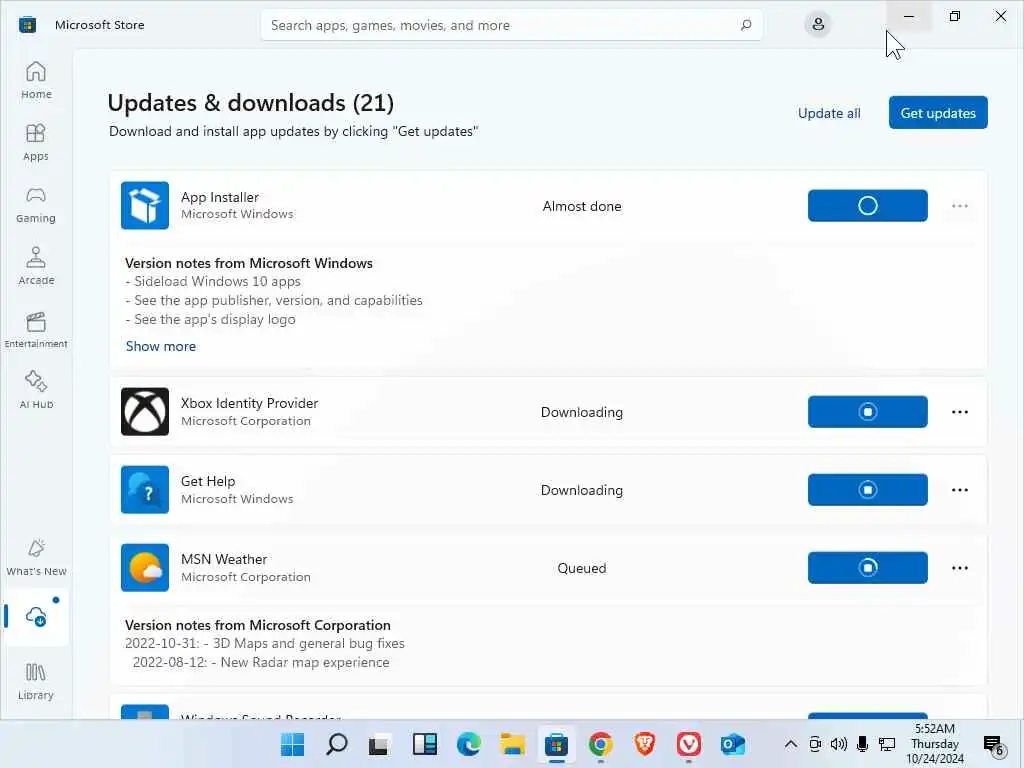This screenshot has height=768, width=1024.
Task: Stop the Get Help download
Action: pyautogui.click(x=867, y=490)
